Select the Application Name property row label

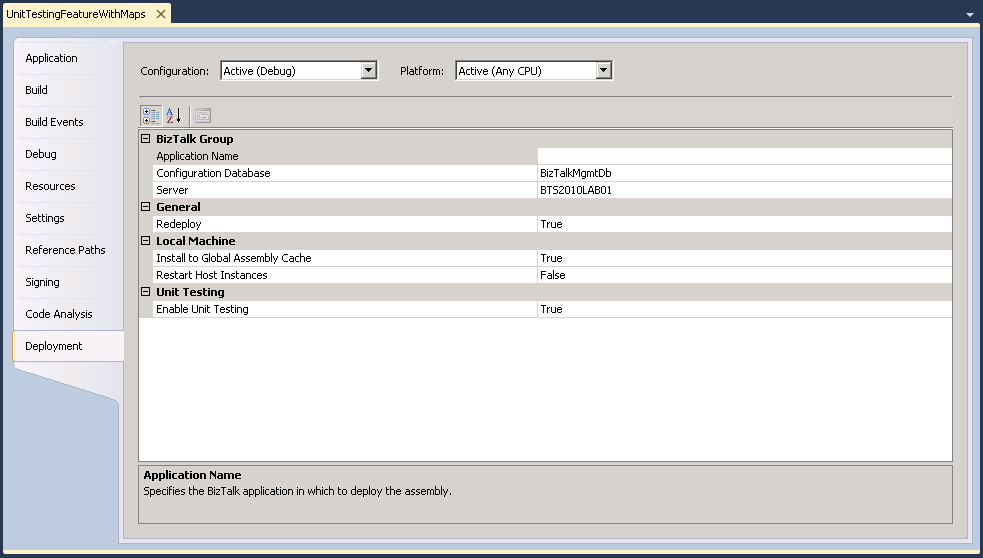click(x=197, y=156)
